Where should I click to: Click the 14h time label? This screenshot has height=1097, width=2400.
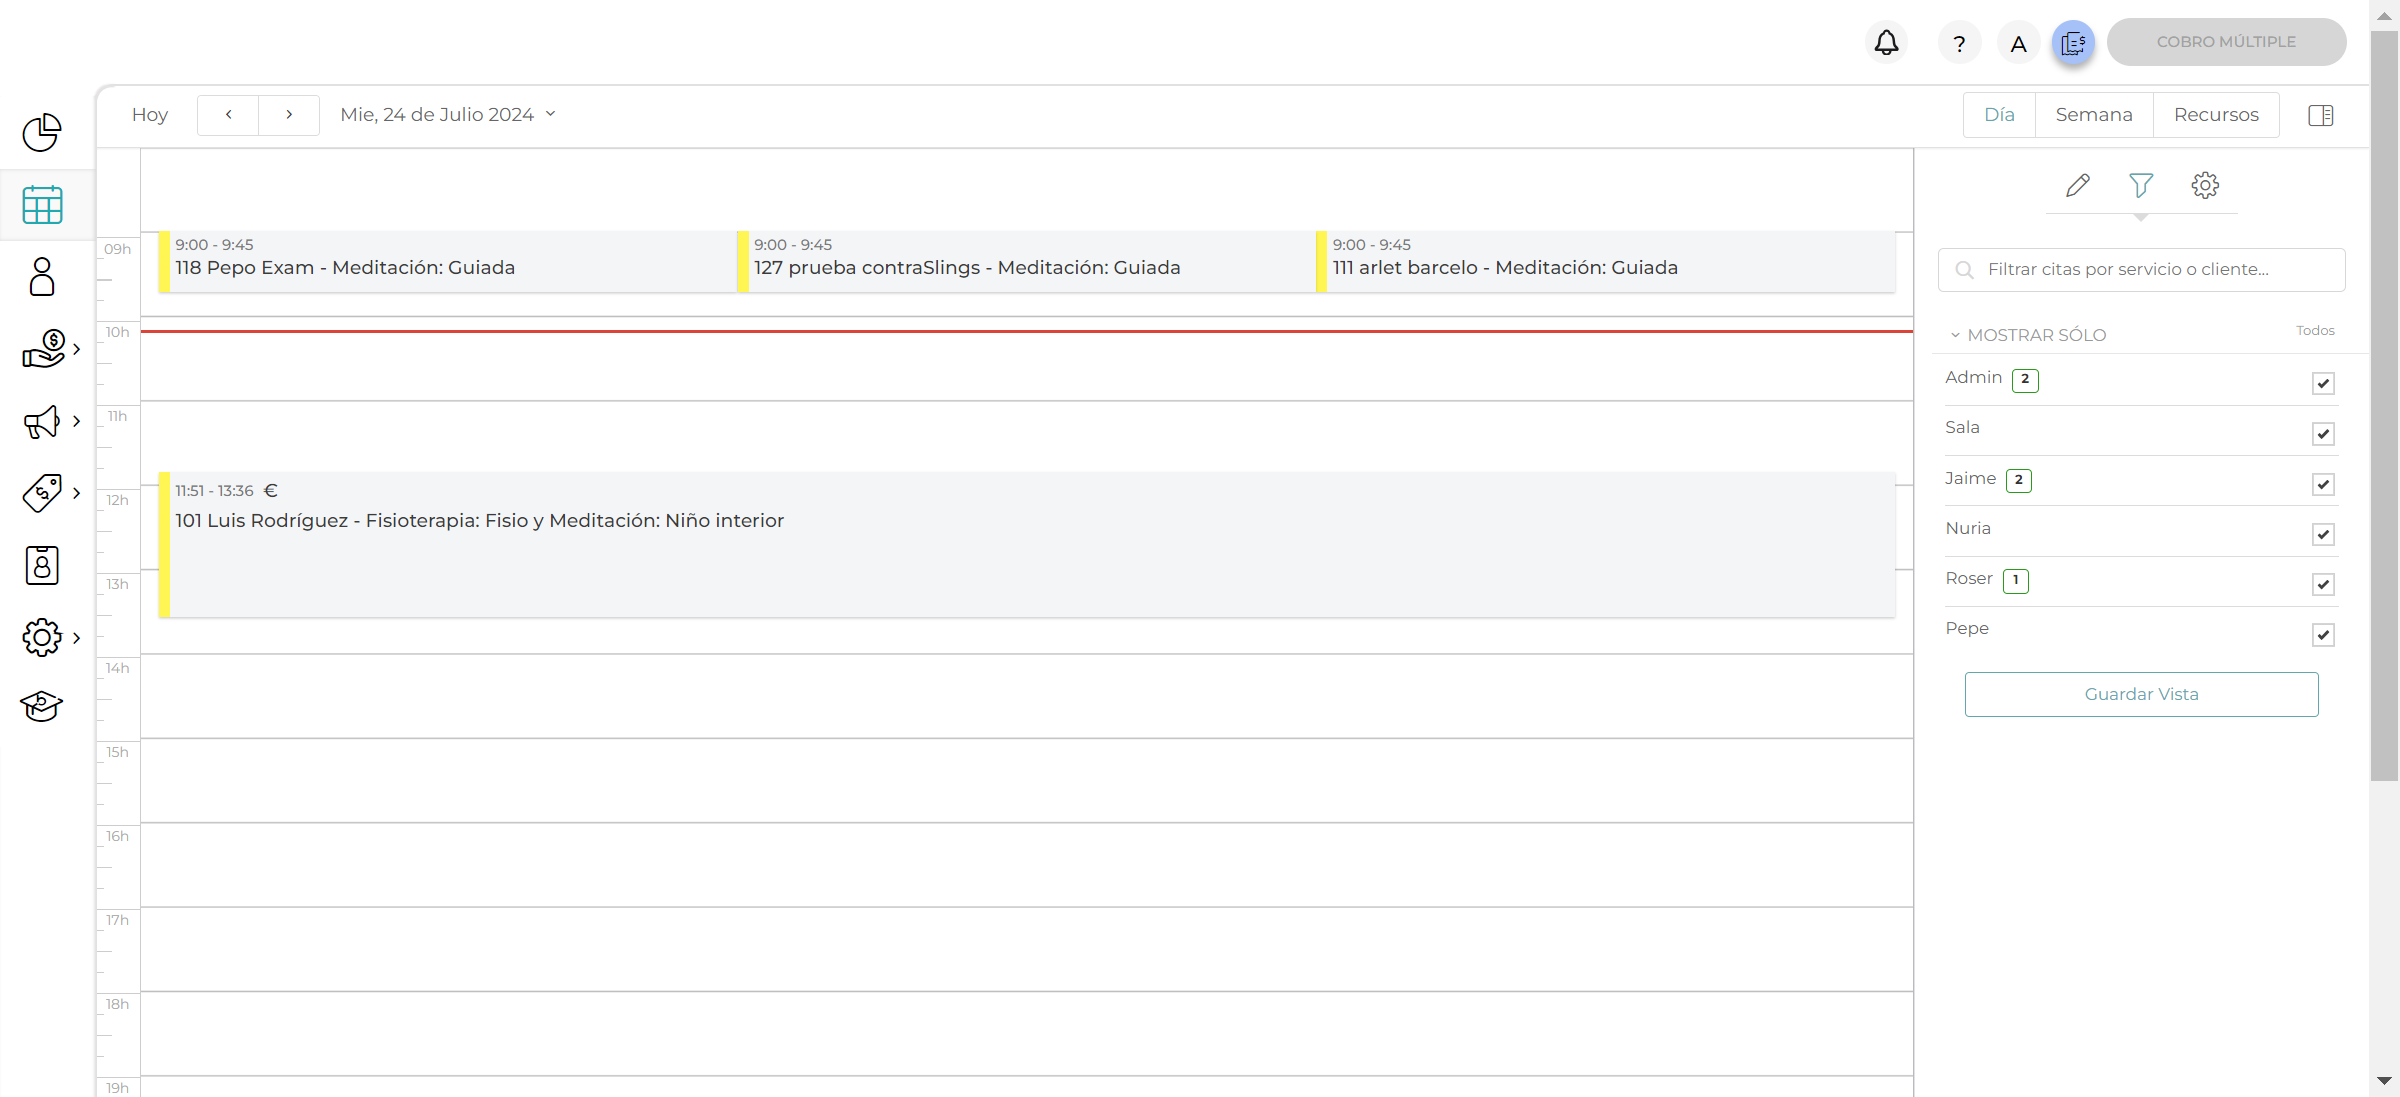coord(118,668)
